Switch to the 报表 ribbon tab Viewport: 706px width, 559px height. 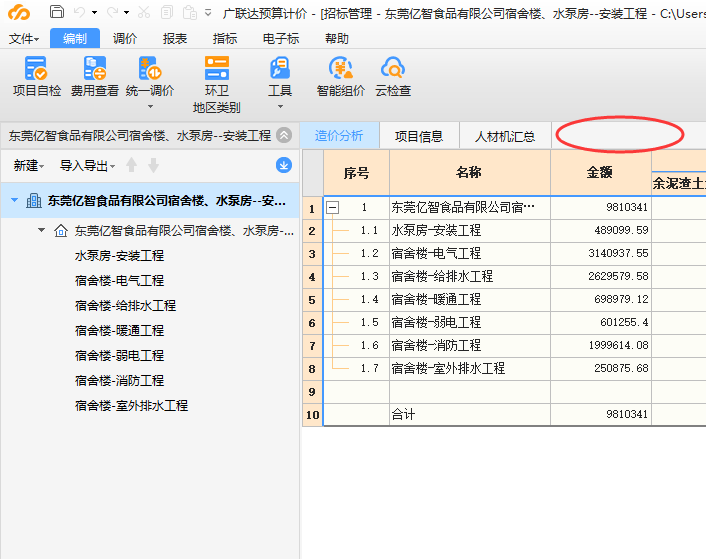pyautogui.click(x=175, y=39)
